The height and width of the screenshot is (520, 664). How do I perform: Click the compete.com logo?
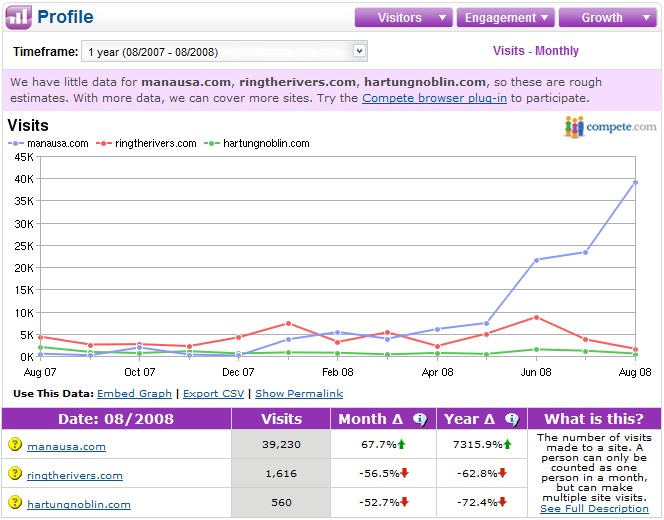(x=610, y=127)
